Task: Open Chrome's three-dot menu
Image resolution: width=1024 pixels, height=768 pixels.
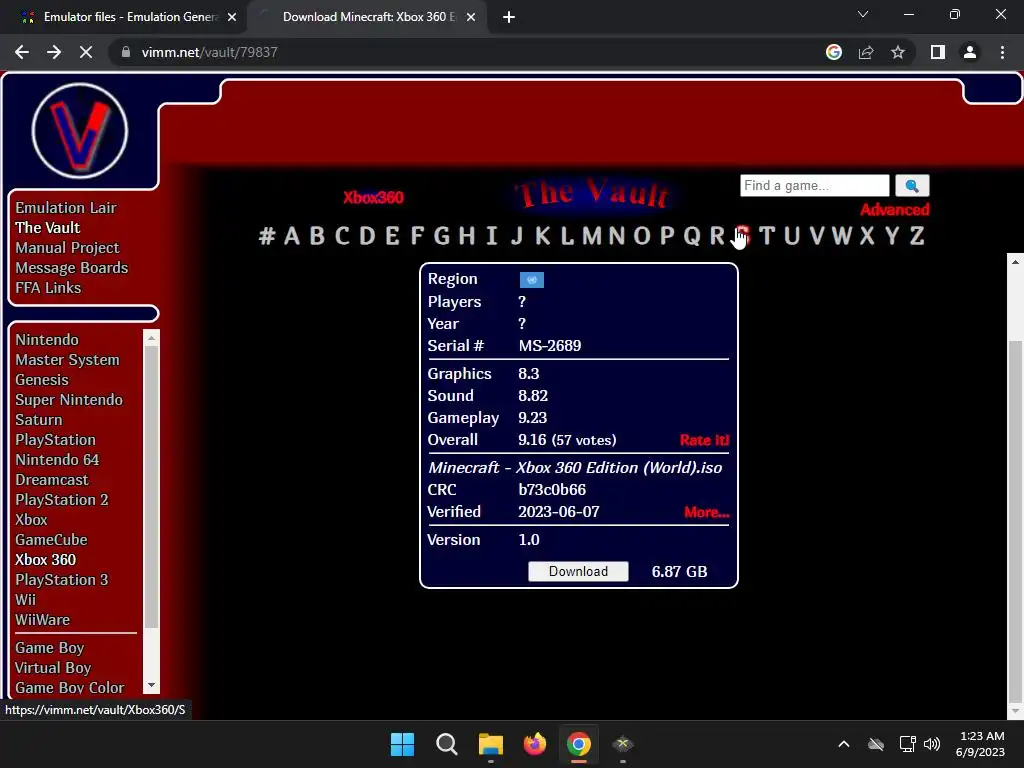Action: click(x=1002, y=52)
